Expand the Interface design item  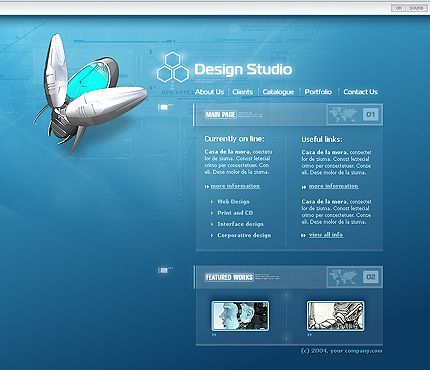(237, 224)
